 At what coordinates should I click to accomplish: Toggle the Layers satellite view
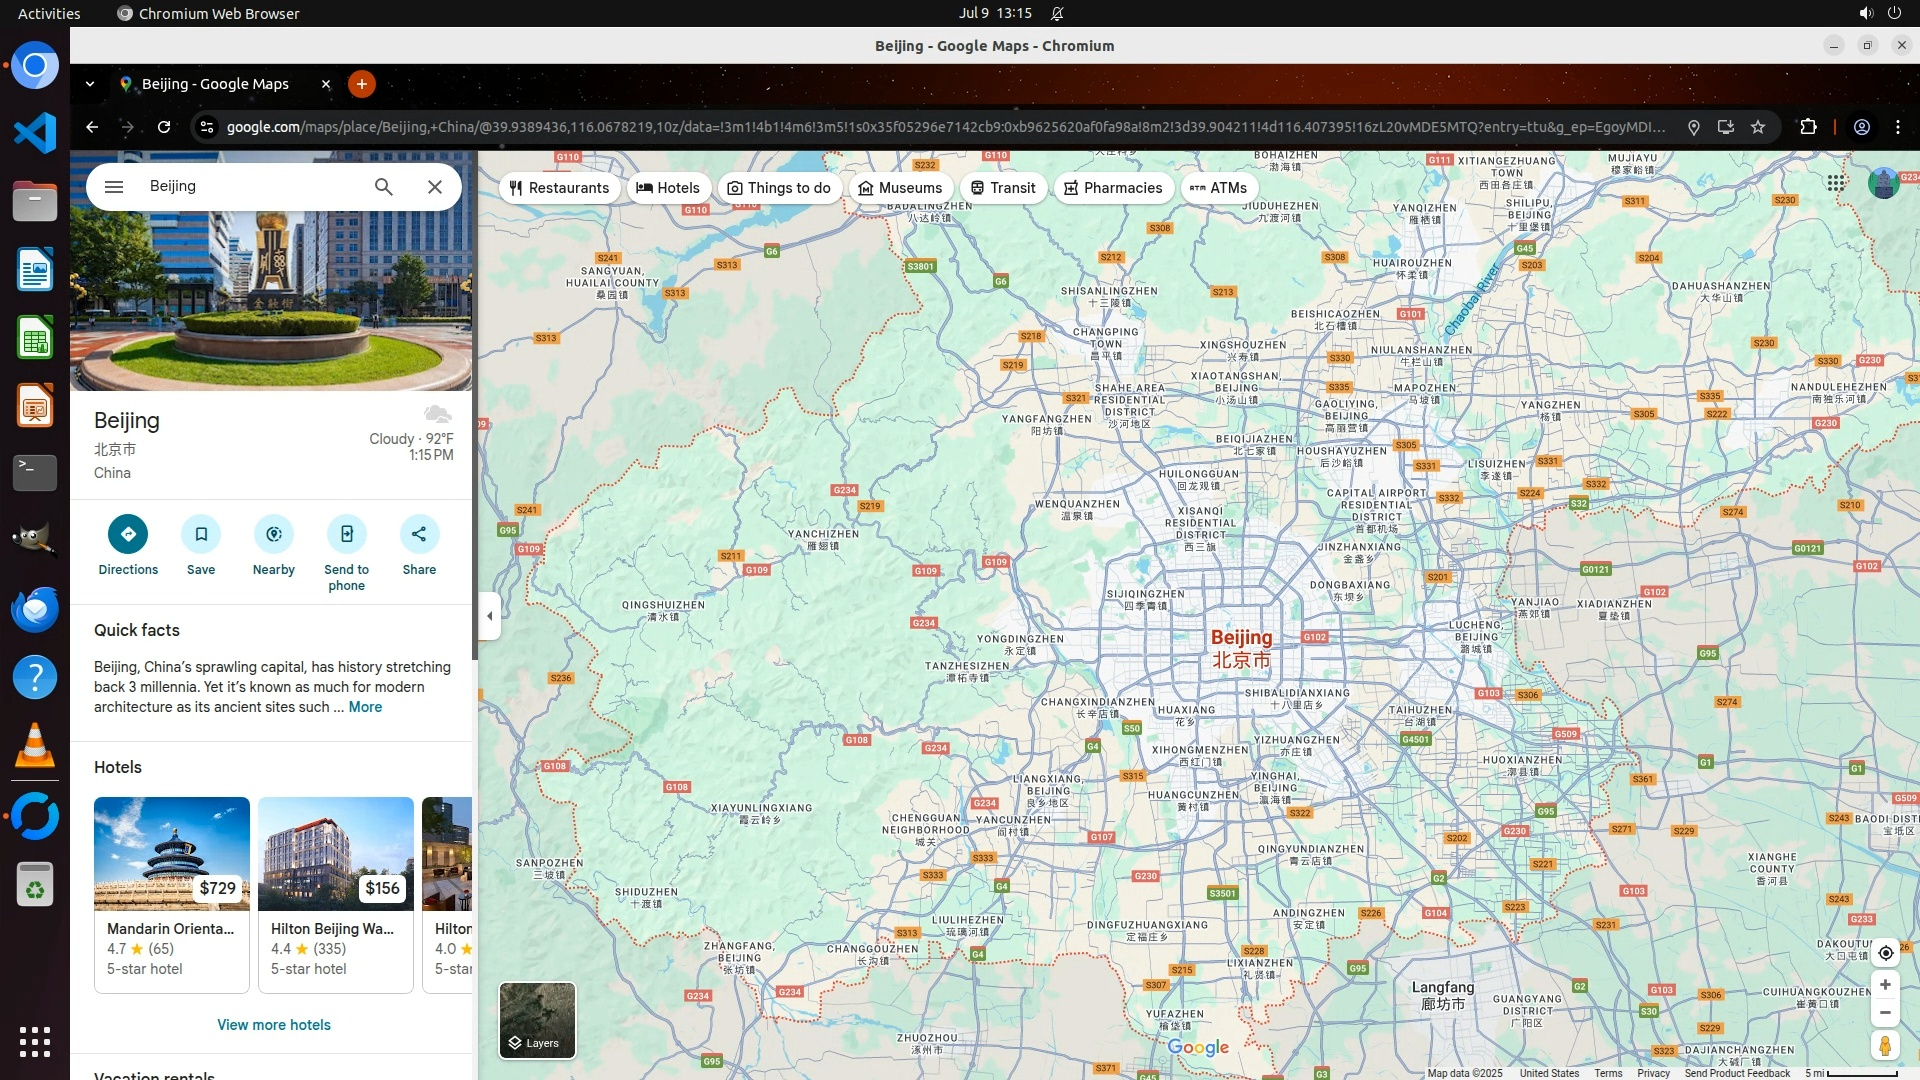[537, 1020]
